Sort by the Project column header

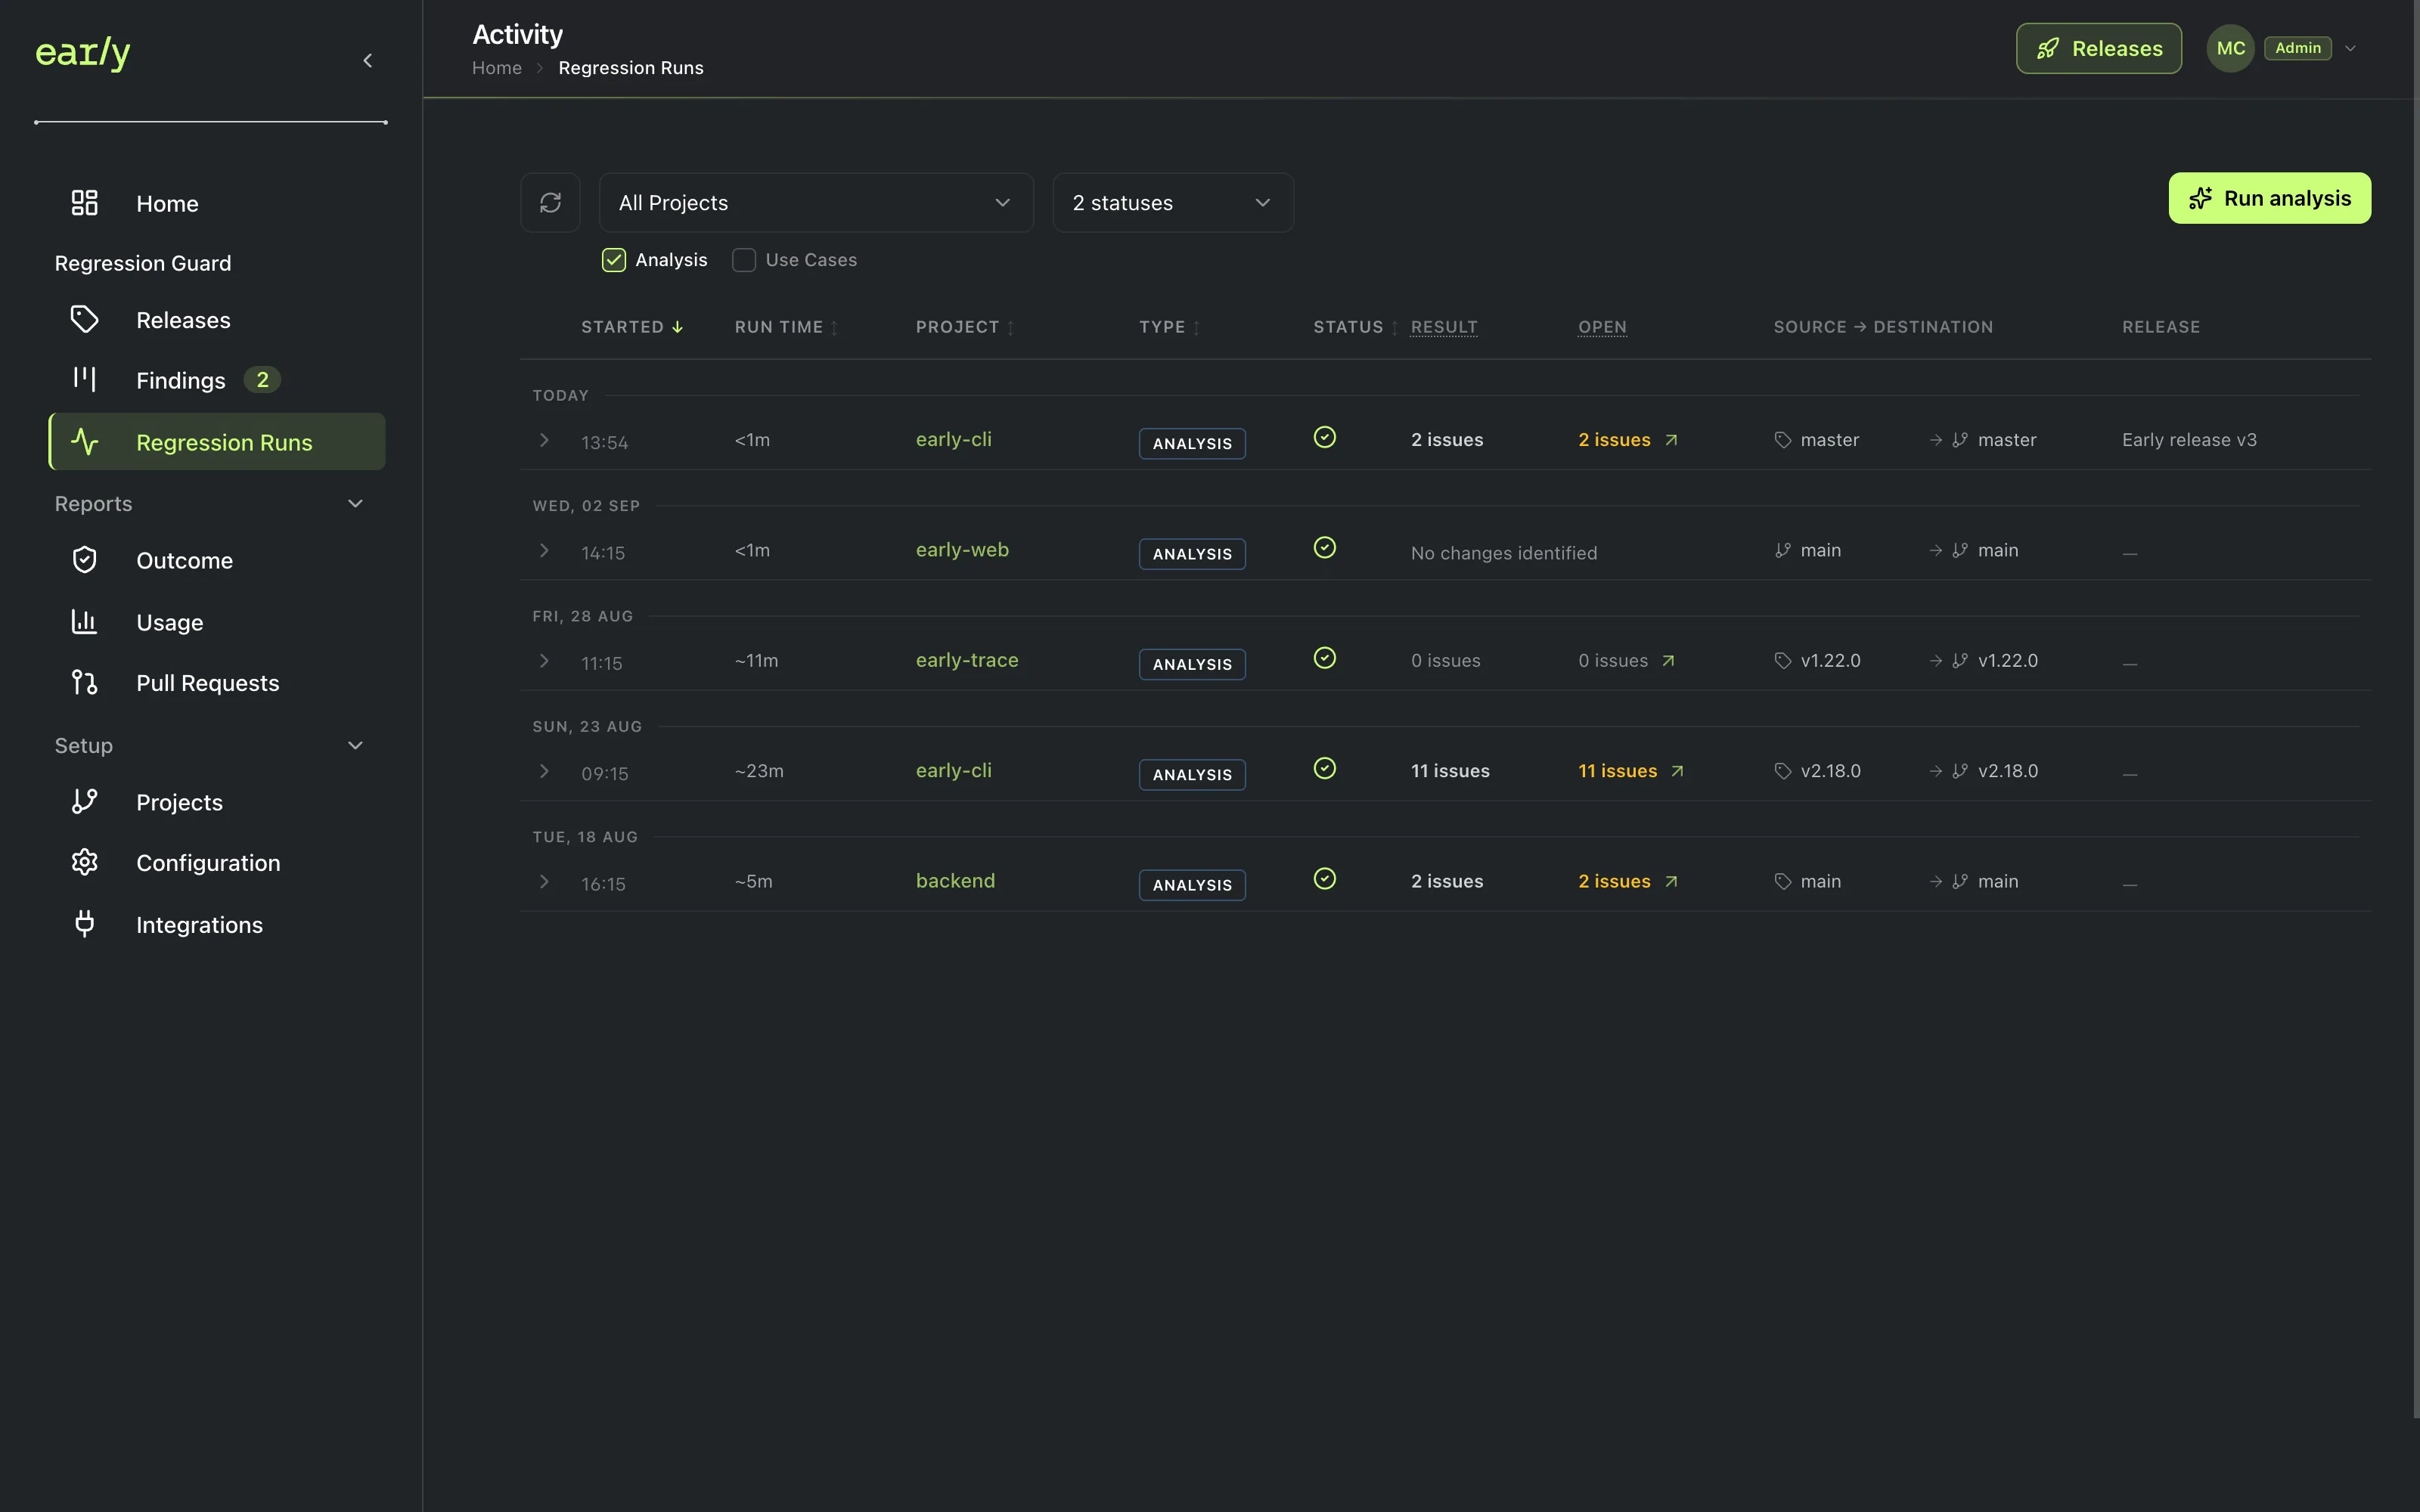[x=965, y=327]
